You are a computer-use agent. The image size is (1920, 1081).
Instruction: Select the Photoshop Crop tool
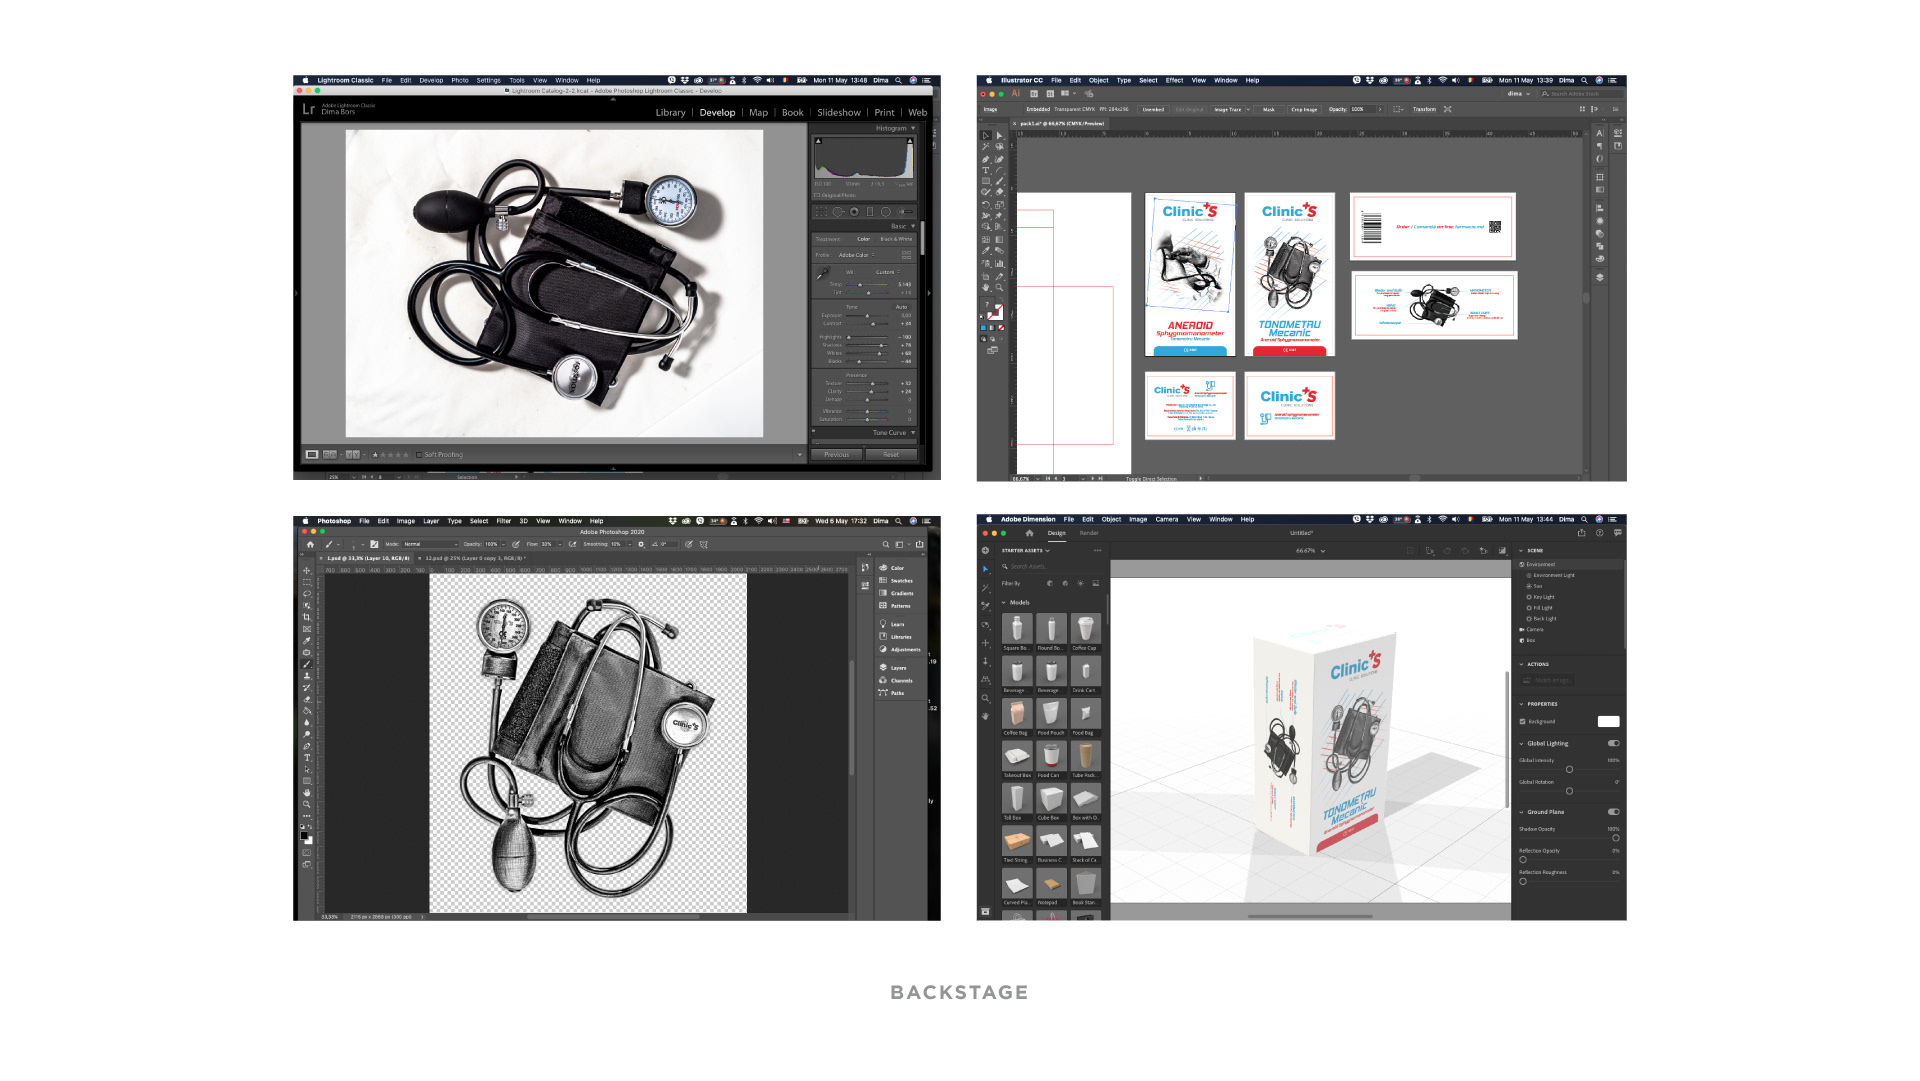307,617
